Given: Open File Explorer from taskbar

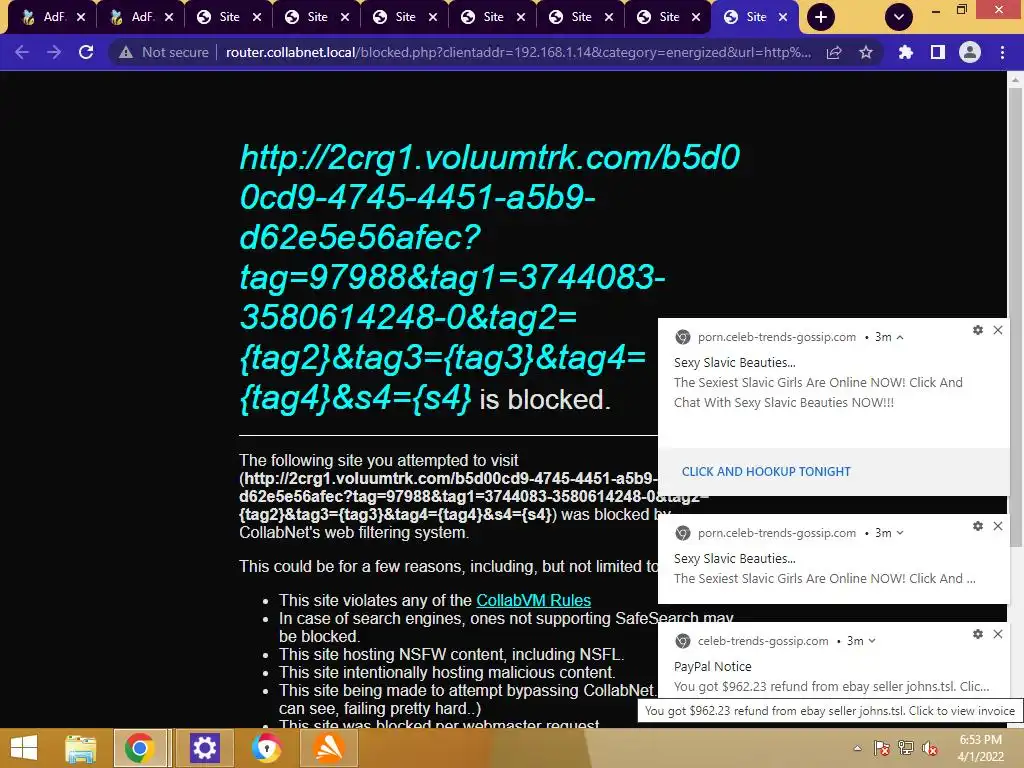Looking at the screenshot, I should [80, 748].
